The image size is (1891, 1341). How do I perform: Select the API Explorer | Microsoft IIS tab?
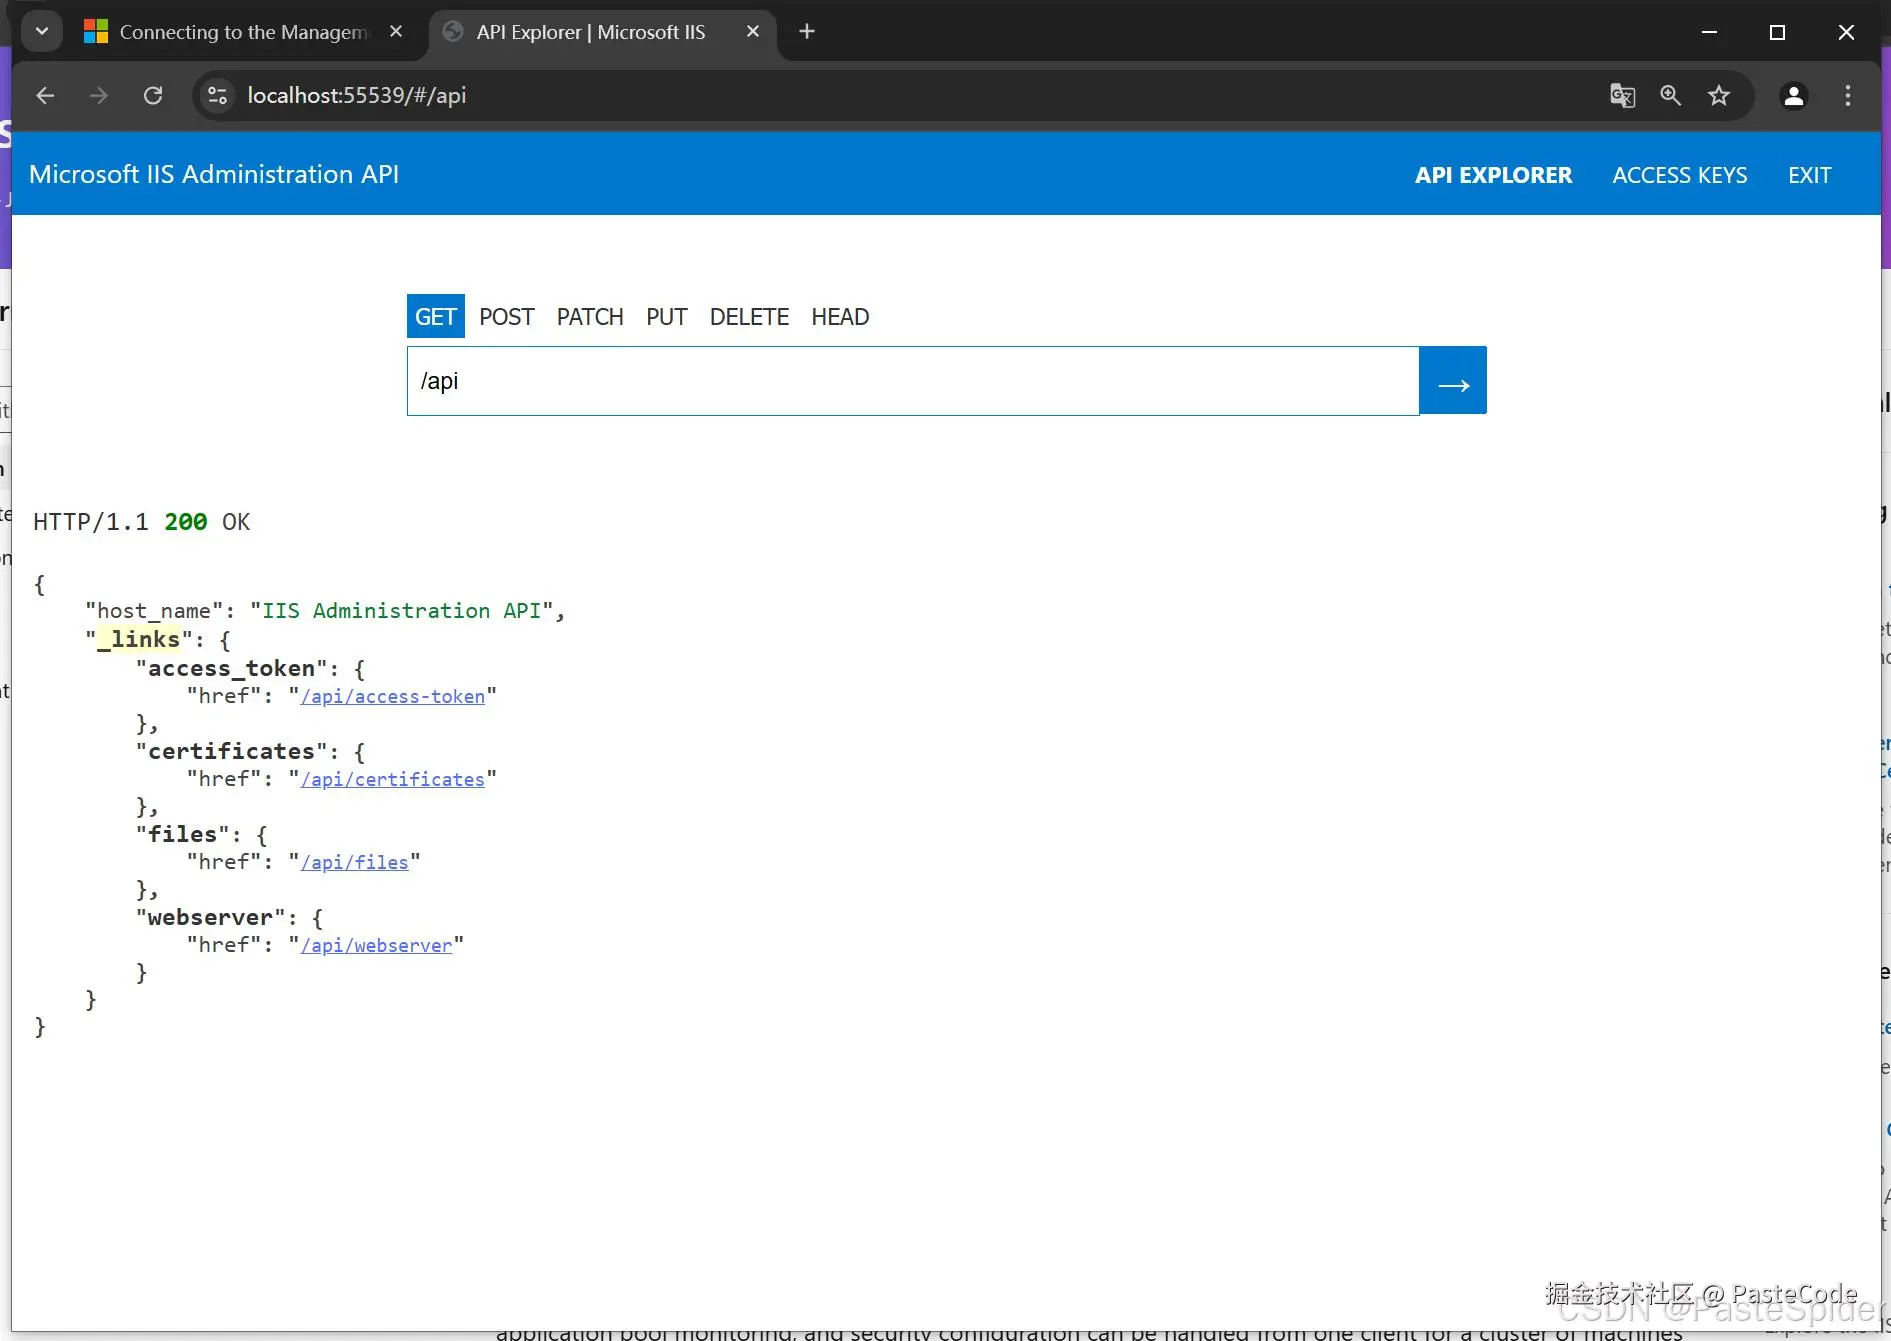pos(603,32)
